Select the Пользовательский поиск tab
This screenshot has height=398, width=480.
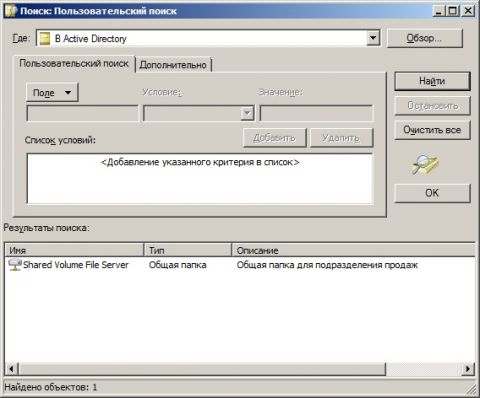(74, 63)
